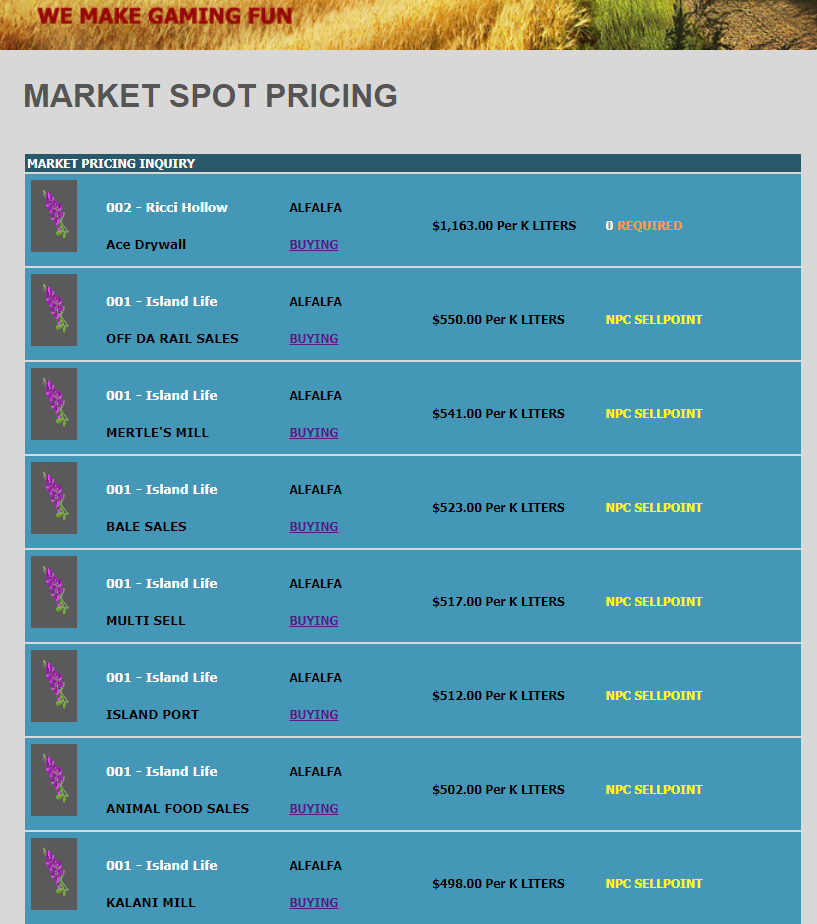Image resolution: width=817 pixels, height=924 pixels.
Task: Follow the BUYING link for MERTLE'S MILL
Action: [x=314, y=433]
